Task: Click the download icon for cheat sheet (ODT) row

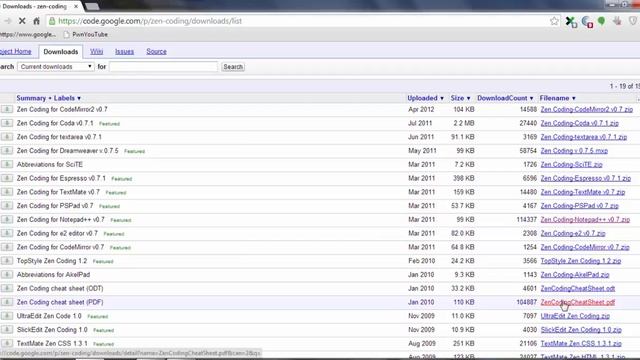Action: [7, 288]
